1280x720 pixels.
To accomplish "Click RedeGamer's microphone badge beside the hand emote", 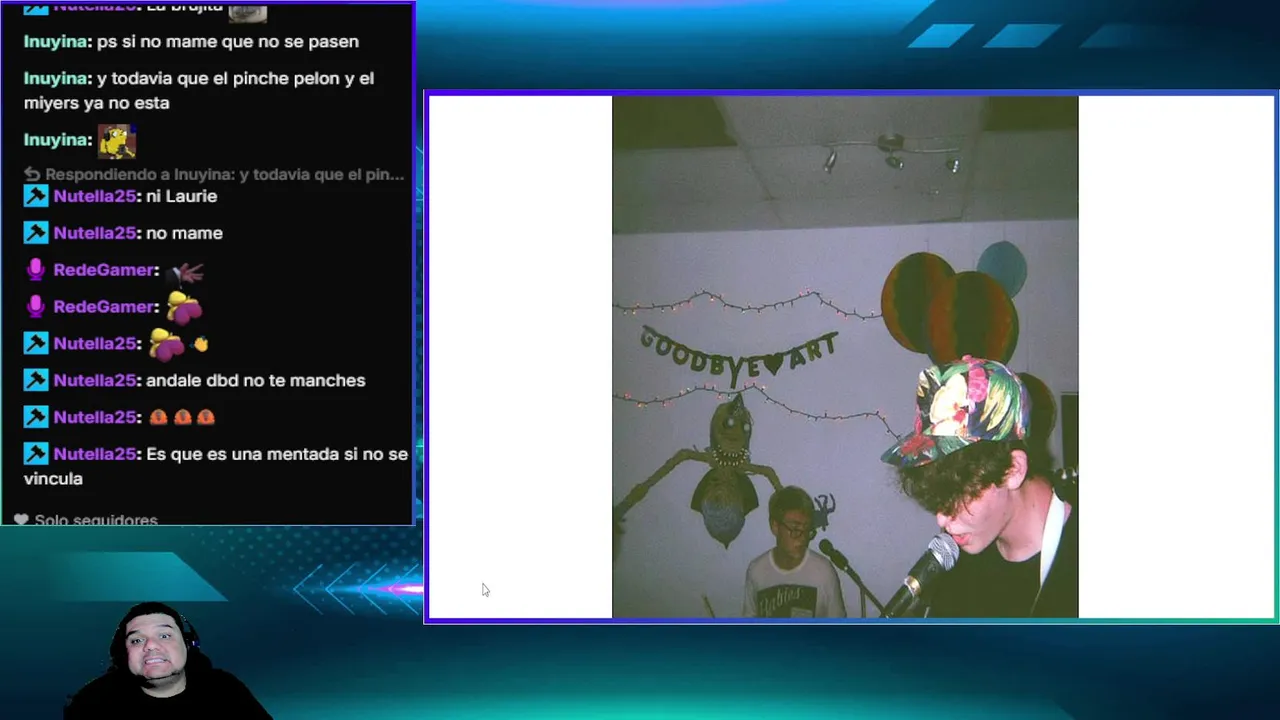I will [x=36, y=270].
